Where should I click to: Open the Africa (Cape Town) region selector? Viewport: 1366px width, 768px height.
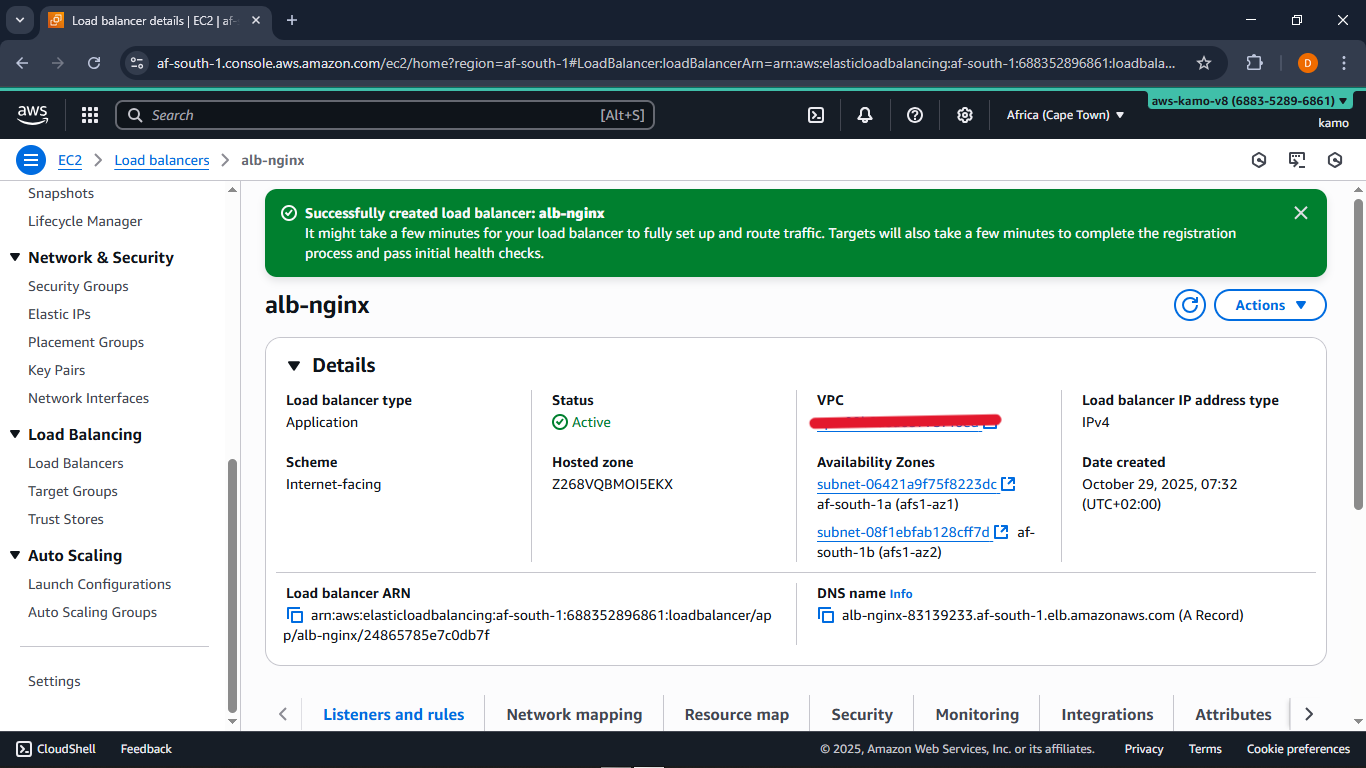1065,115
